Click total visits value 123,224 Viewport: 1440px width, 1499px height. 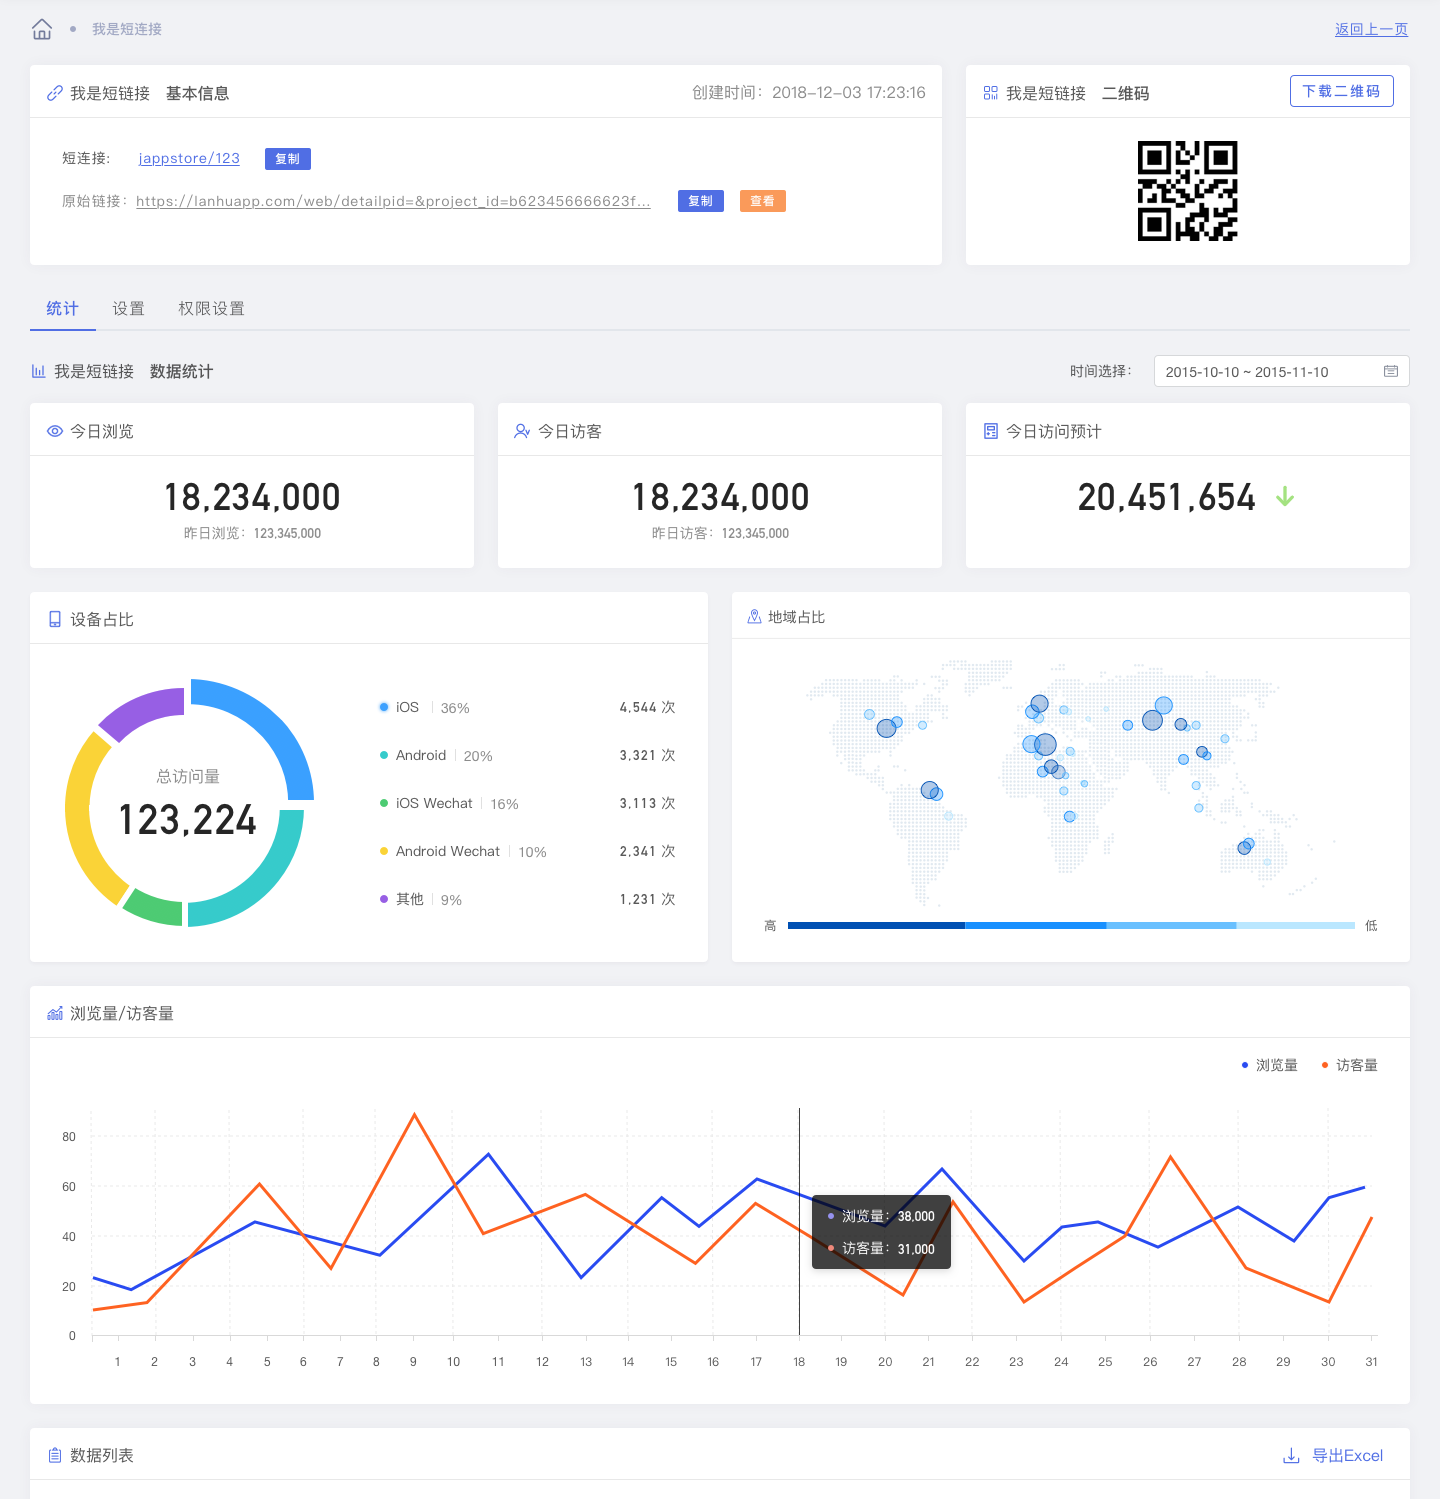coord(188,820)
